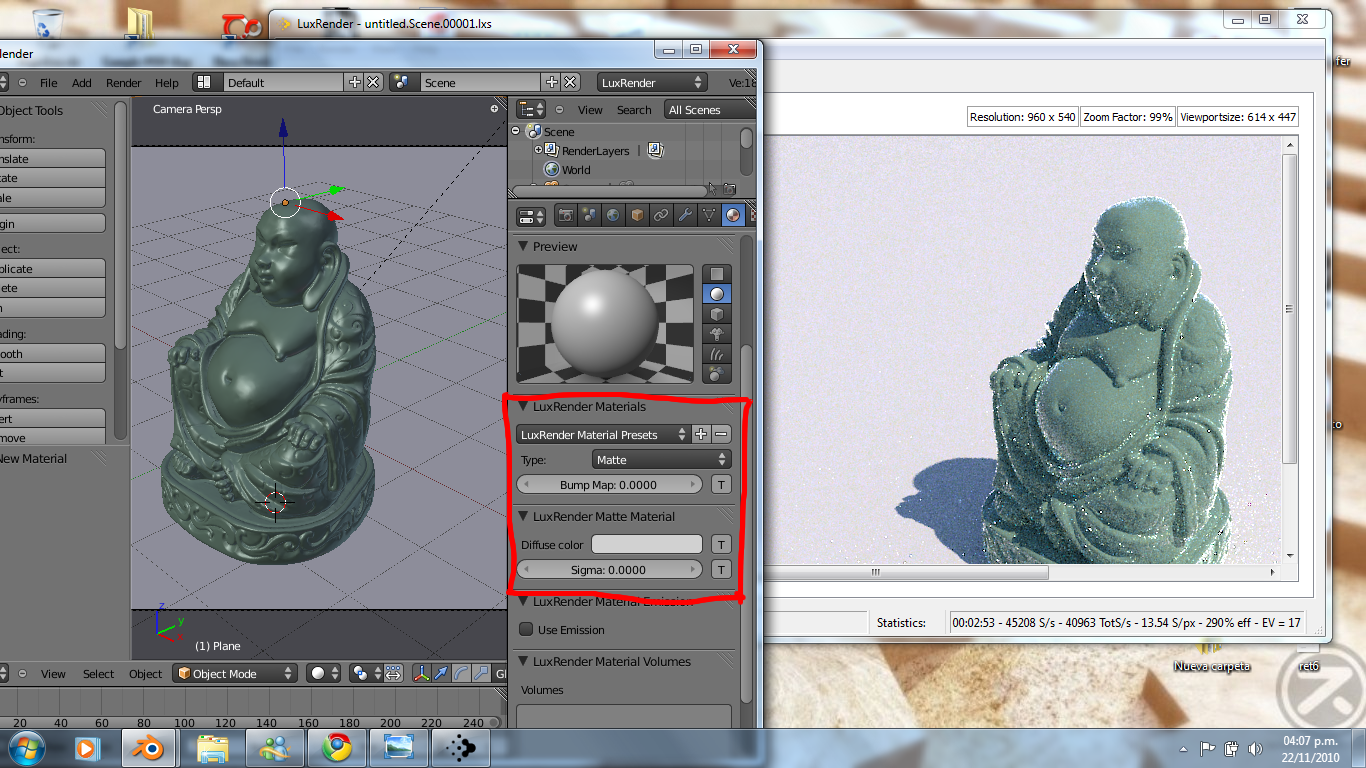1366x768 pixels.
Task: Open the Add menu in Blender
Action: click(x=82, y=83)
